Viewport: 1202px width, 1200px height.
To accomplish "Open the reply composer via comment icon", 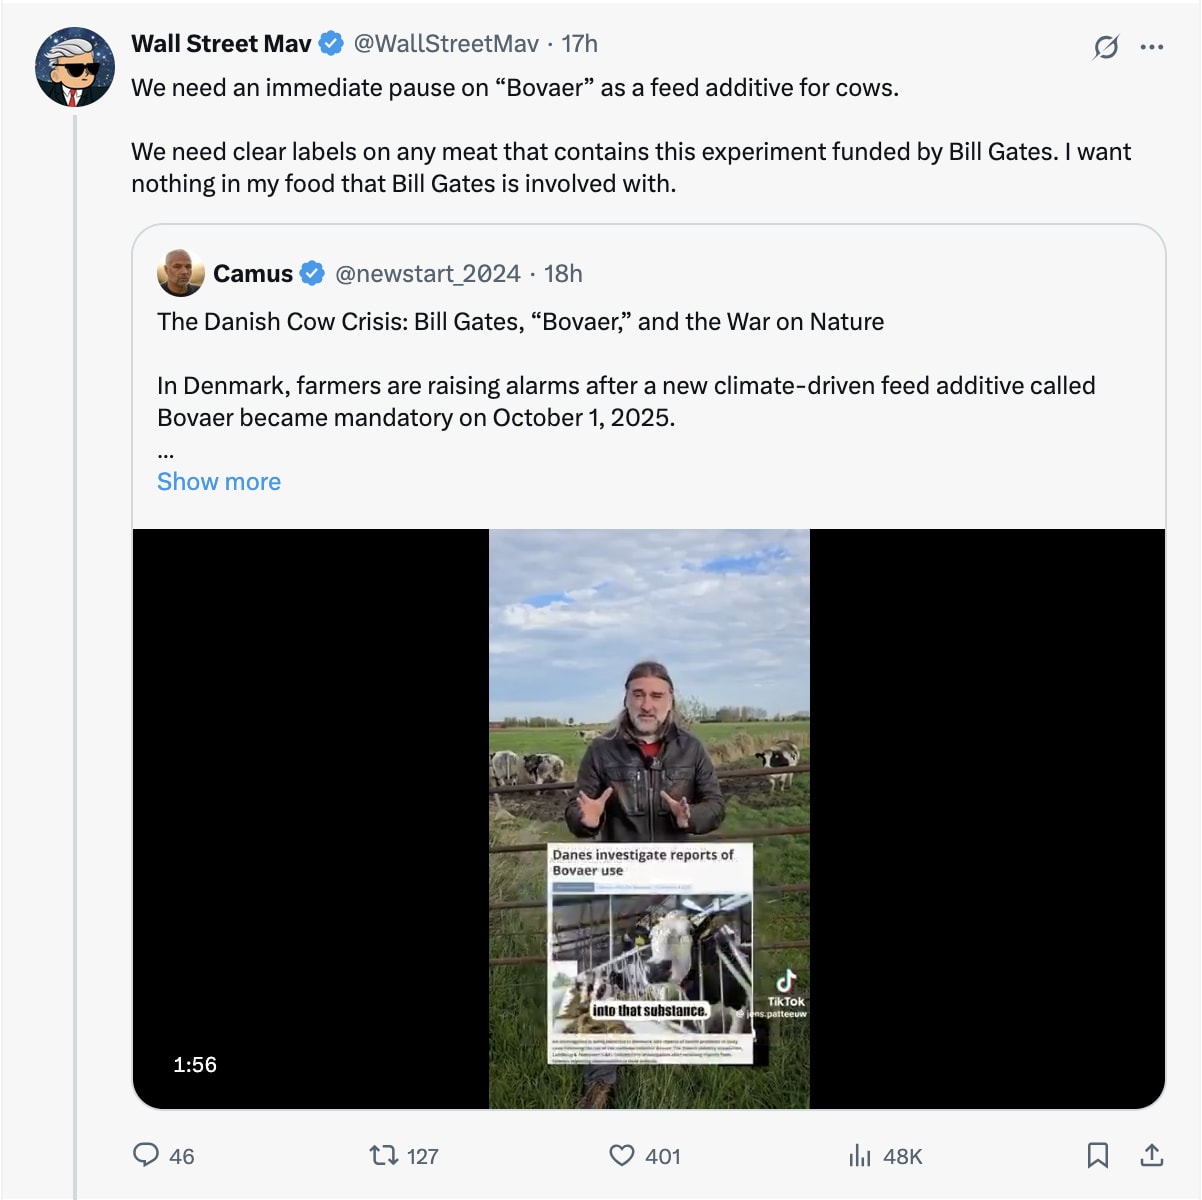I will point(148,1156).
